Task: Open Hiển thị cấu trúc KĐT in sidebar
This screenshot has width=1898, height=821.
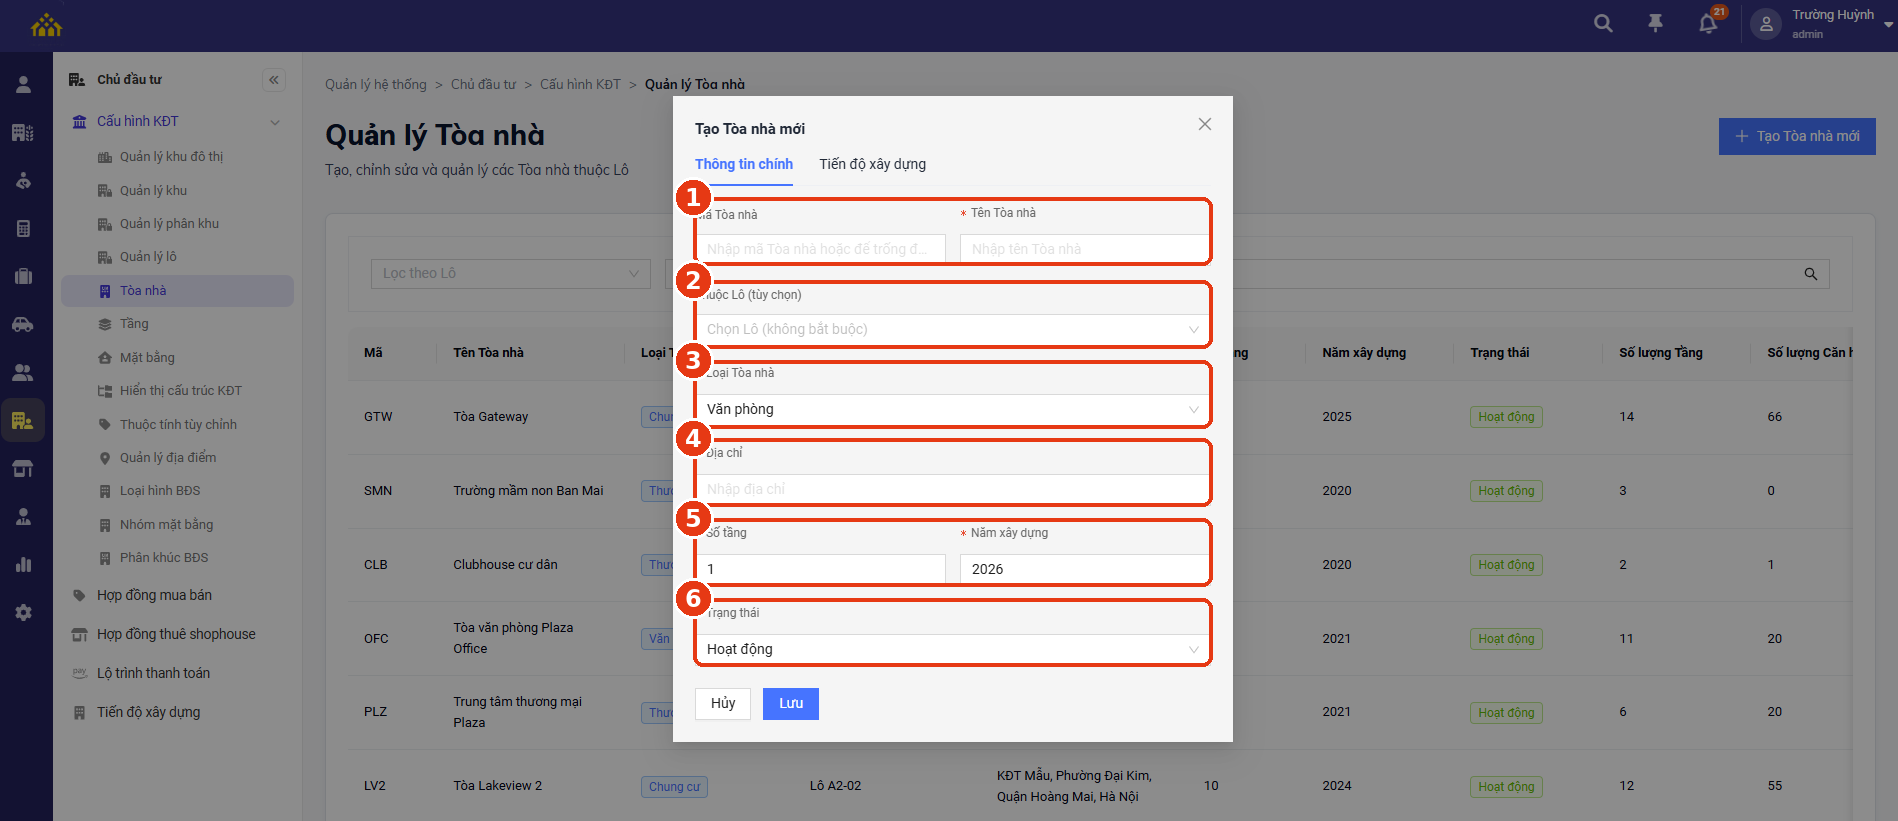Action: pyautogui.click(x=181, y=391)
